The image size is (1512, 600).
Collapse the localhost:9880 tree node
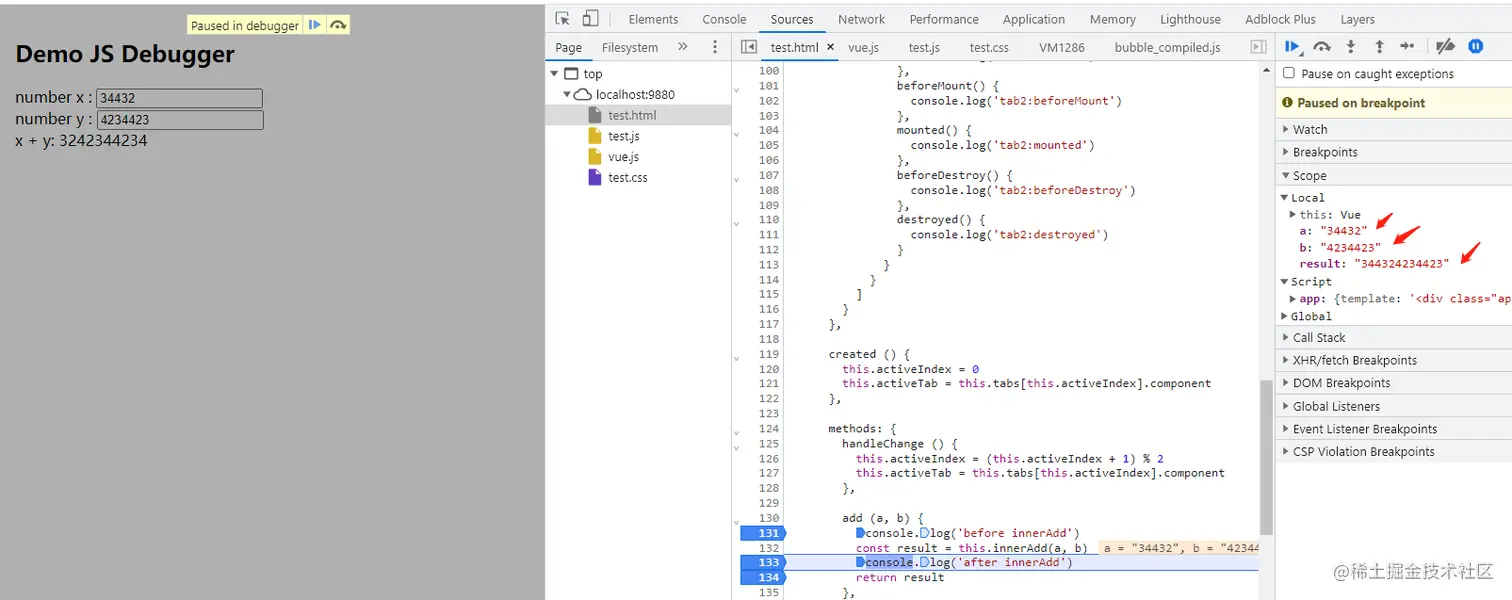[566, 95]
